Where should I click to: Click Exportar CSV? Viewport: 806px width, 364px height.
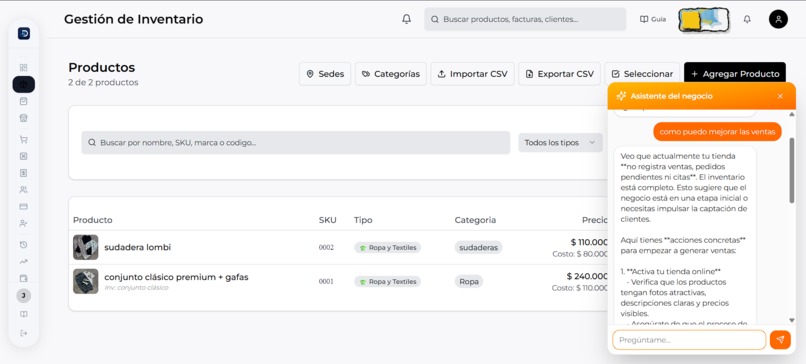[559, 74]
